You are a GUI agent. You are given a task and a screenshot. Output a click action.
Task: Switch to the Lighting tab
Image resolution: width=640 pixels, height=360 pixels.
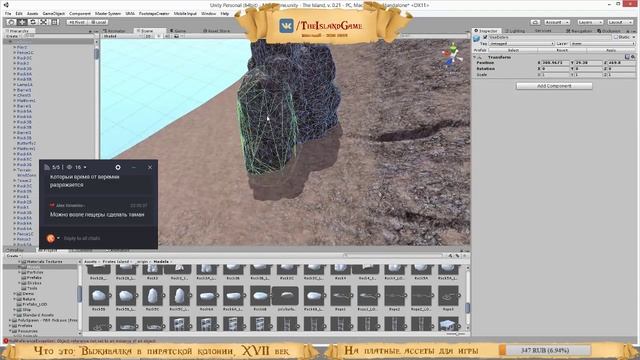pos(516,31)
